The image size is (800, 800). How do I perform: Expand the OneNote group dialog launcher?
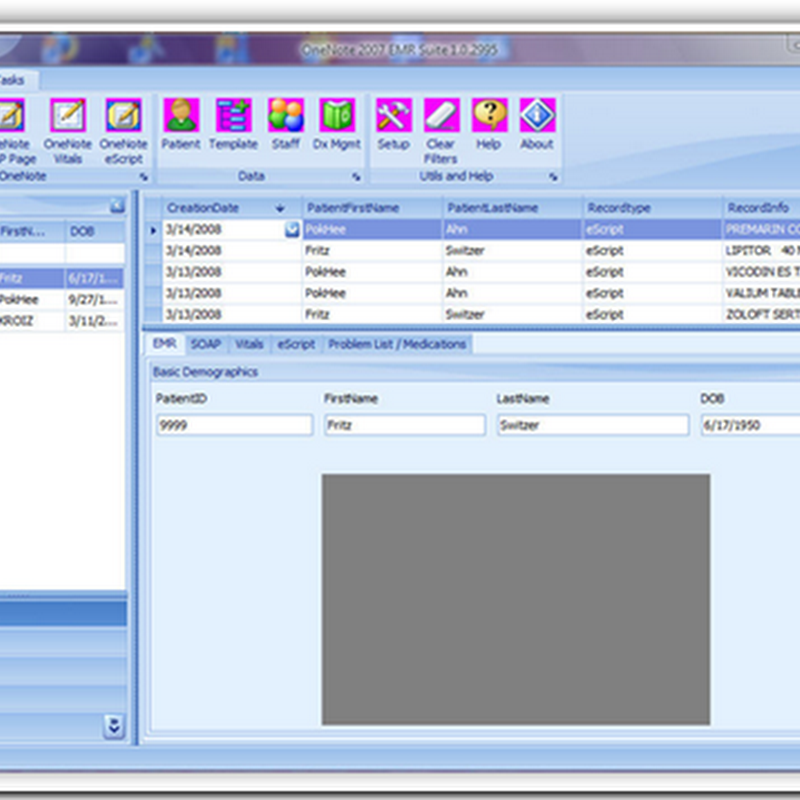point(144,177)
